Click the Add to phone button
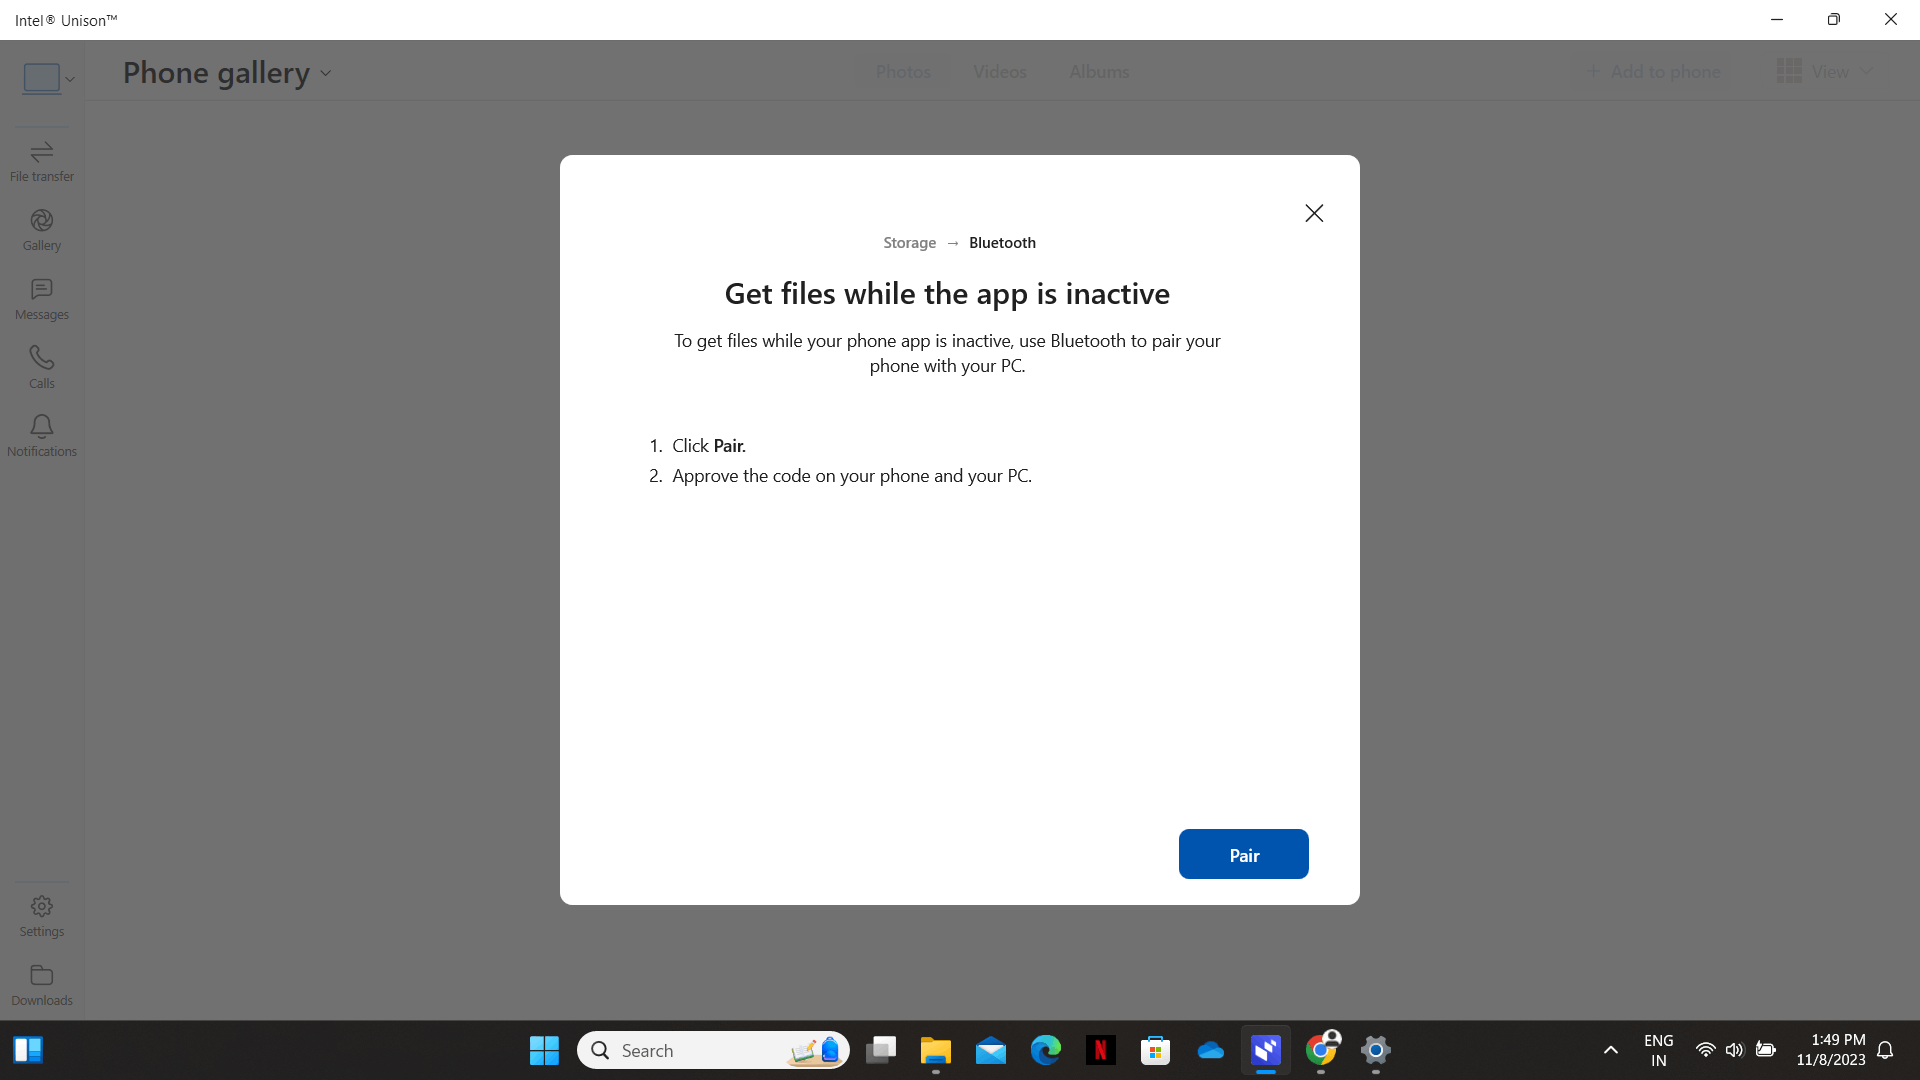Viewport: 1920px width, 1080px height. coord(1654,72)
